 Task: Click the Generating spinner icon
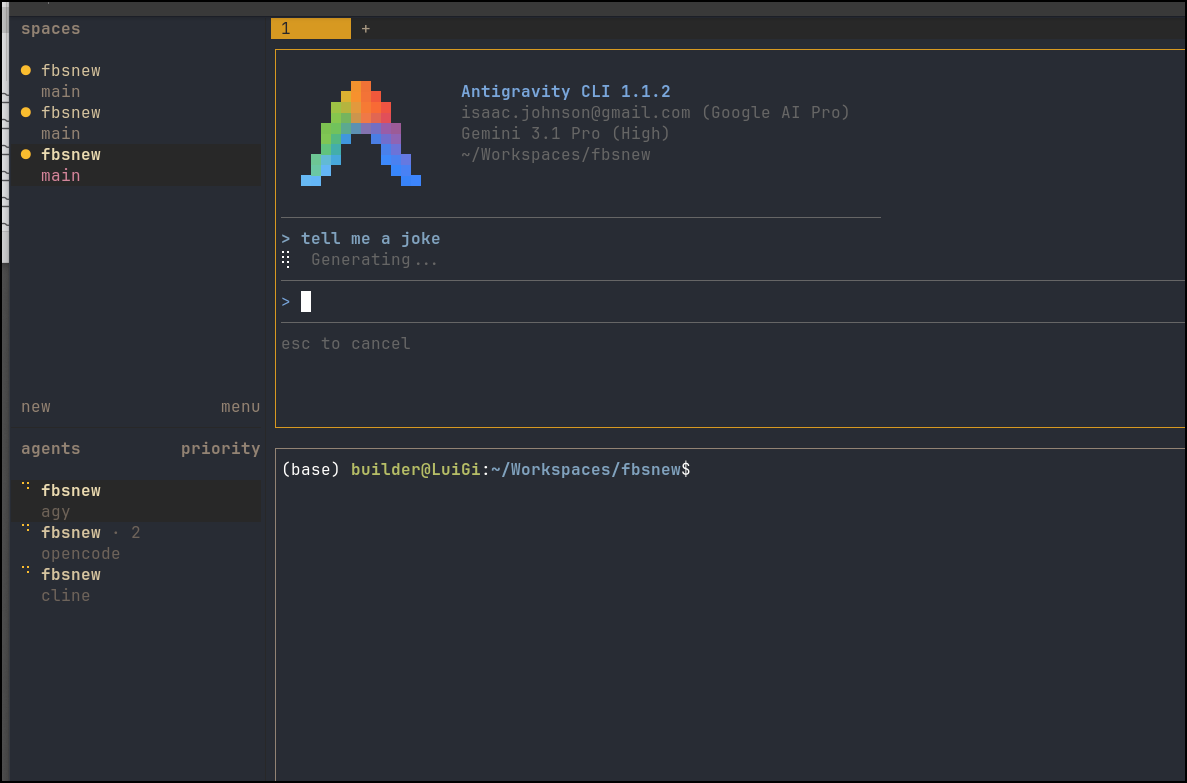pos(286,260)
